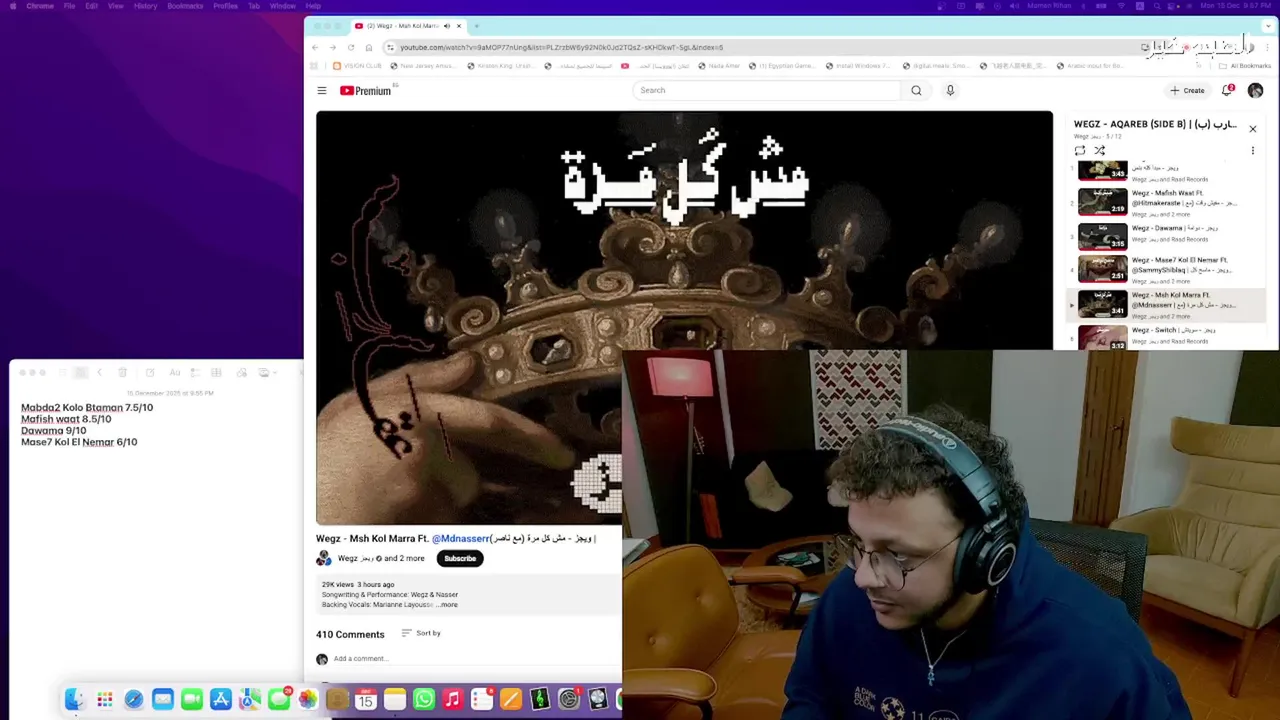Open the Window menu
The height and width of the screenshot is (720, 1280).
[283, 6]
